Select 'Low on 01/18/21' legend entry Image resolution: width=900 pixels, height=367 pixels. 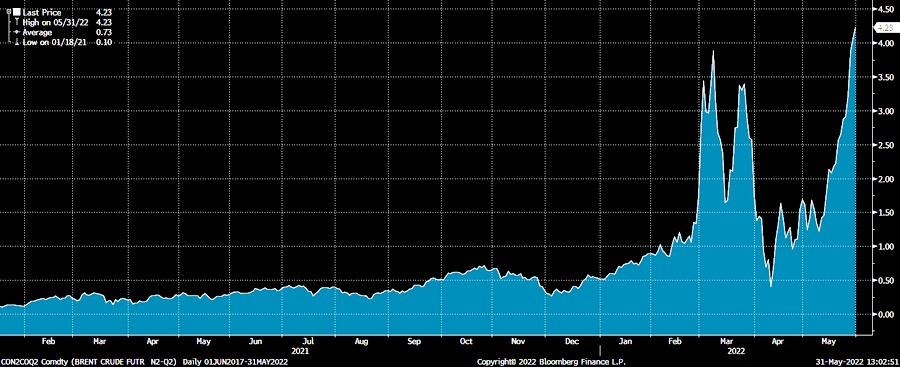pyautogui.click(x=54, y=43)
